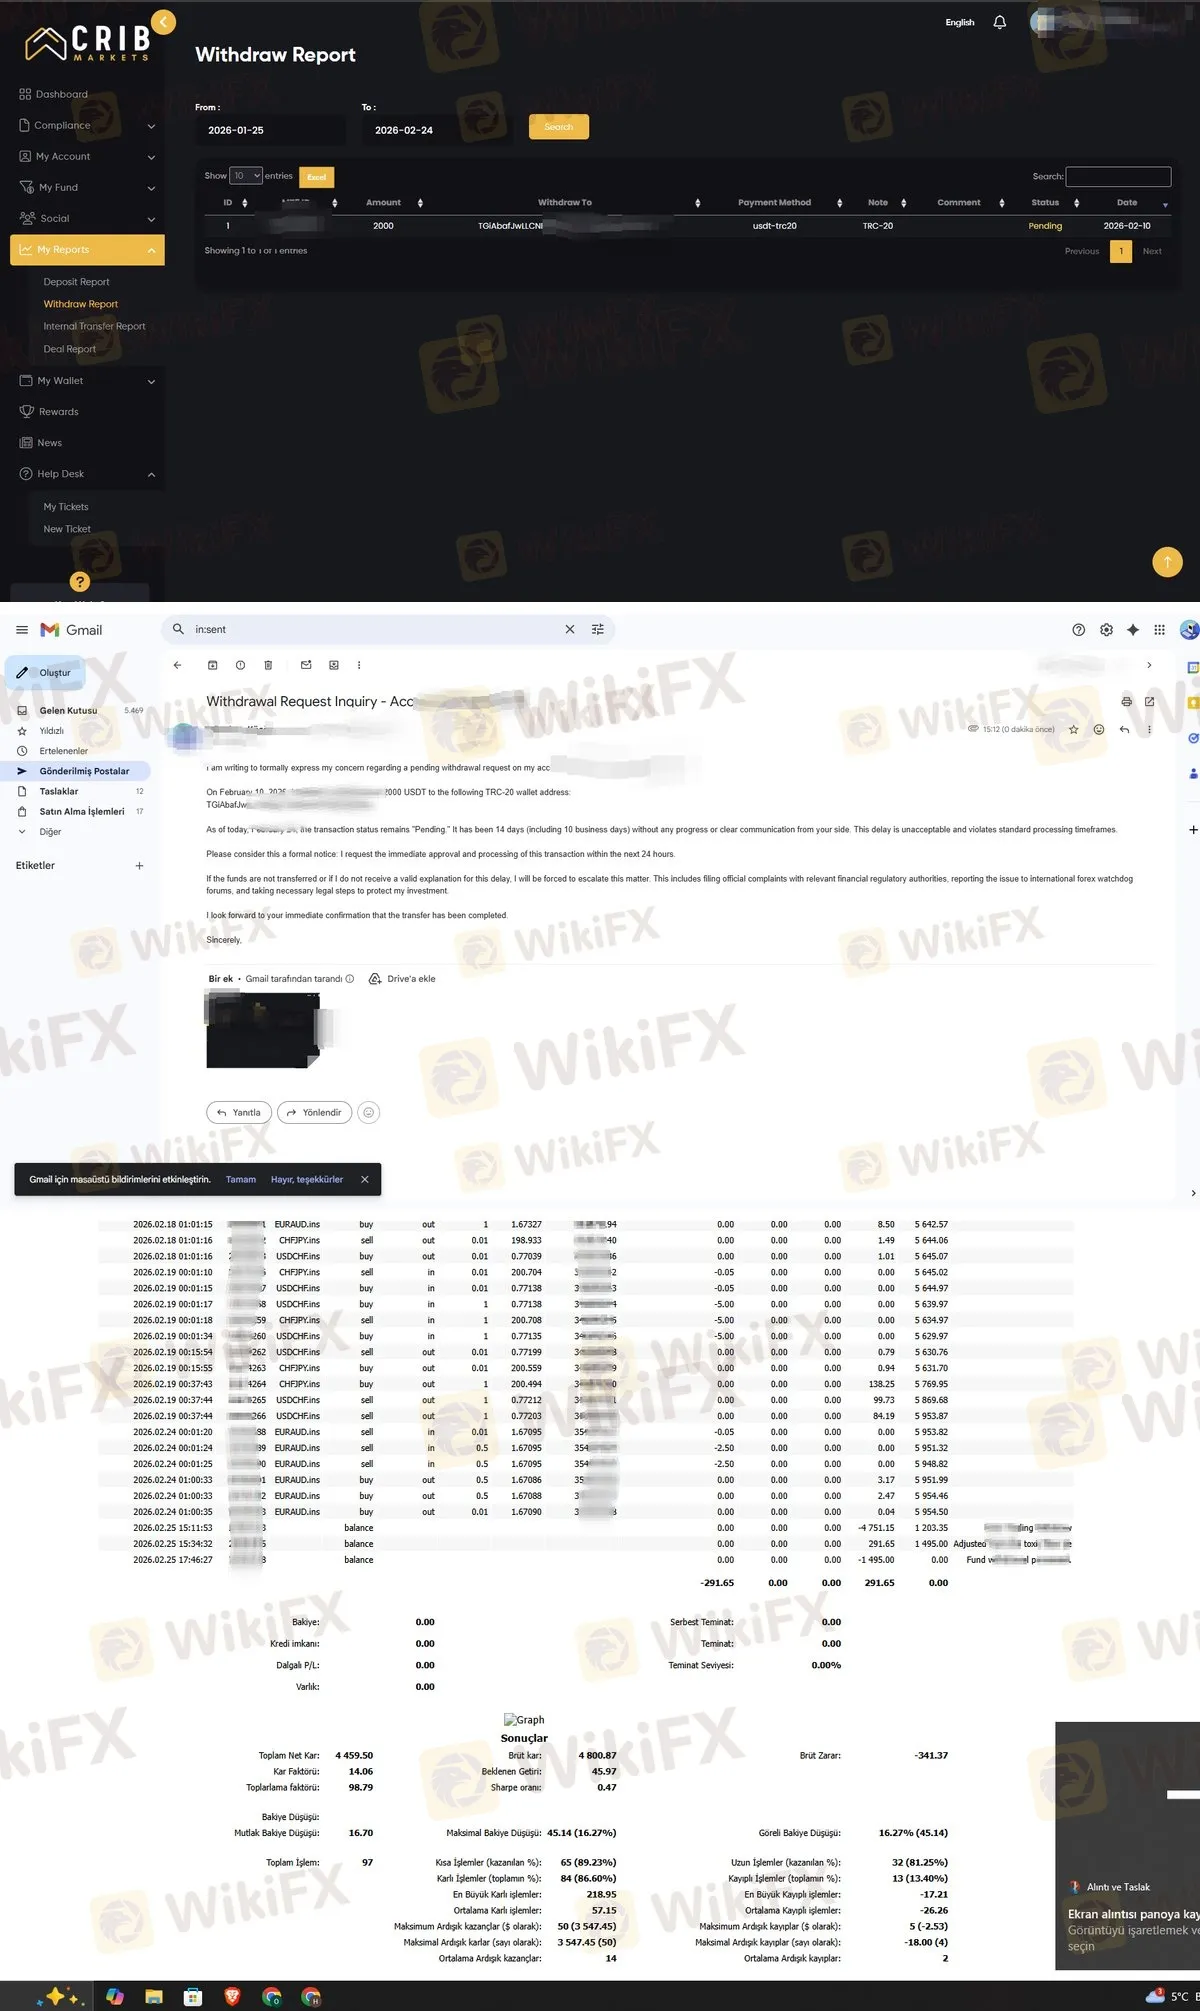Click Yanıtla to reply
Screen dimensions: 1200x2011
pyautogui.click(x=238, y=1112)
